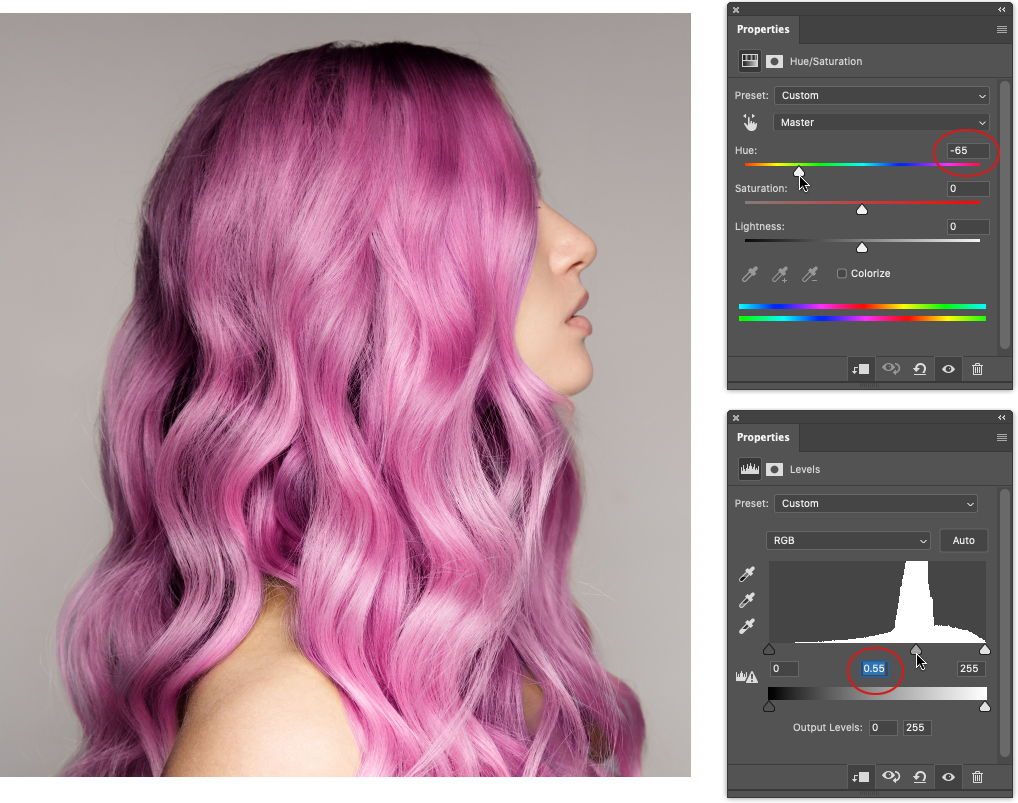Screen dimensions: 1018x803
Task: Select Properties tab in Hue/Saturation panel
Action: point(763,29)
